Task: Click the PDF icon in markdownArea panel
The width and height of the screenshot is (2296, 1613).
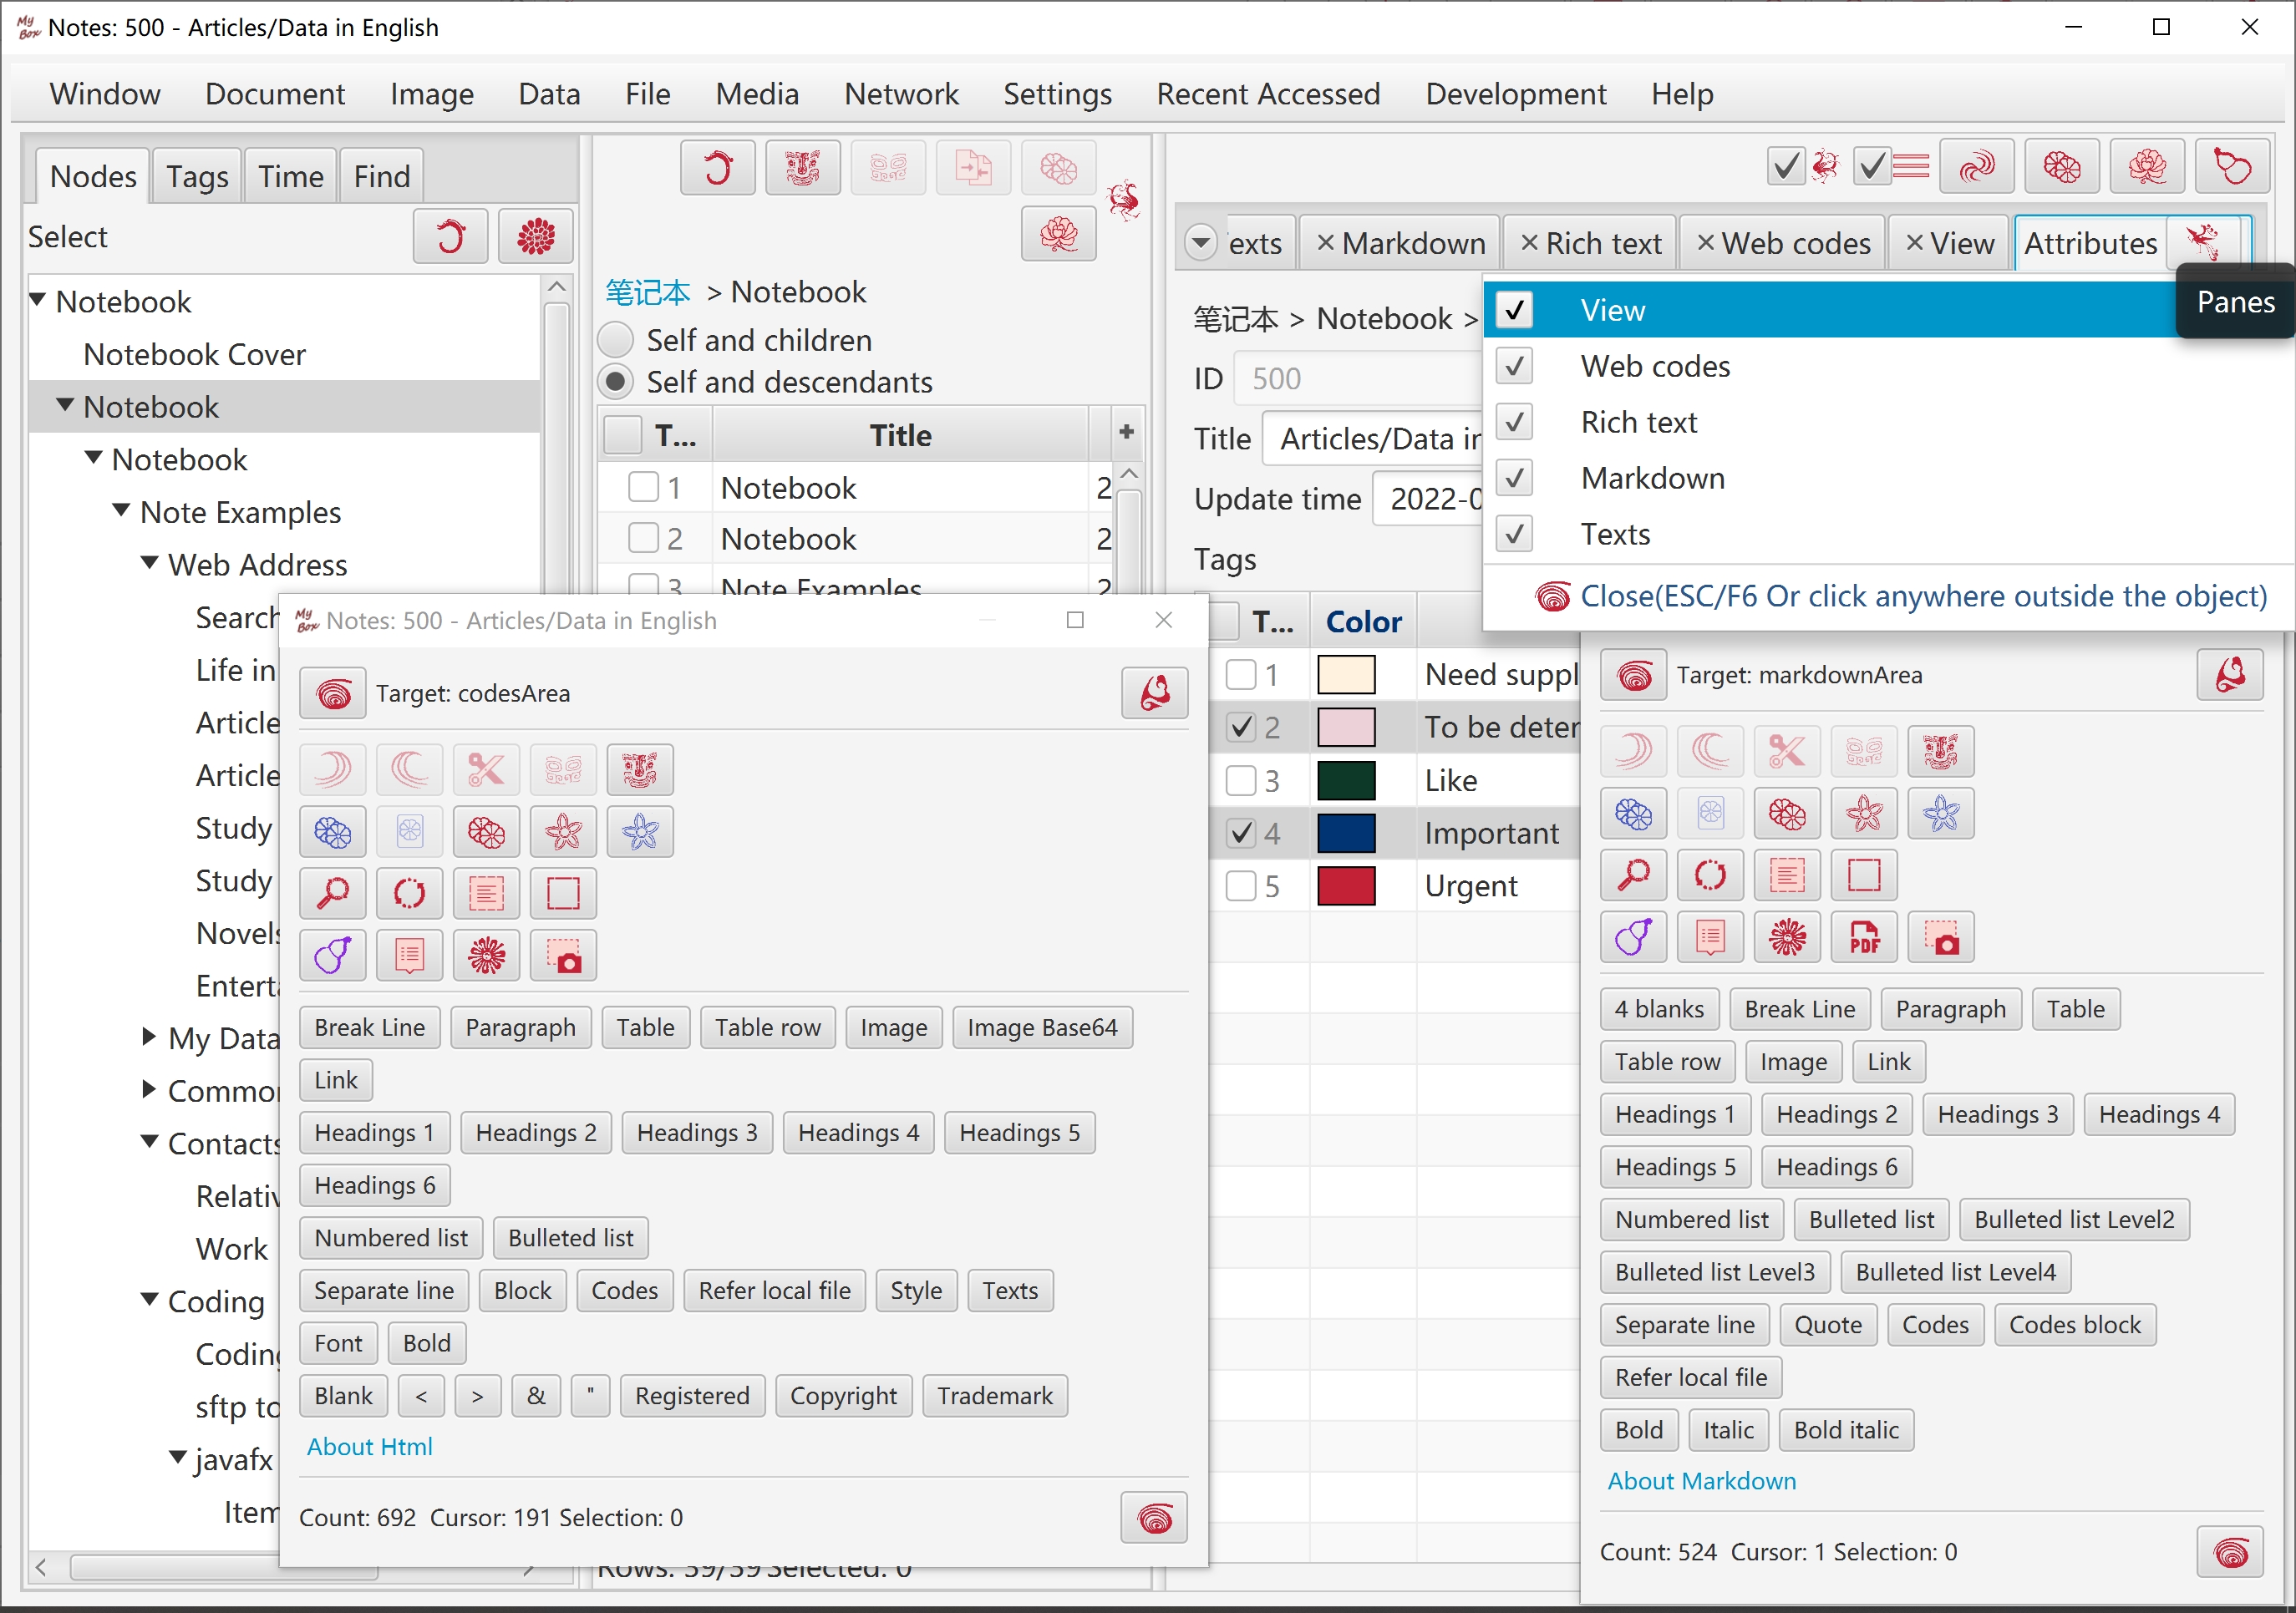Action: pyautogui.click(x=1864, y=937)
